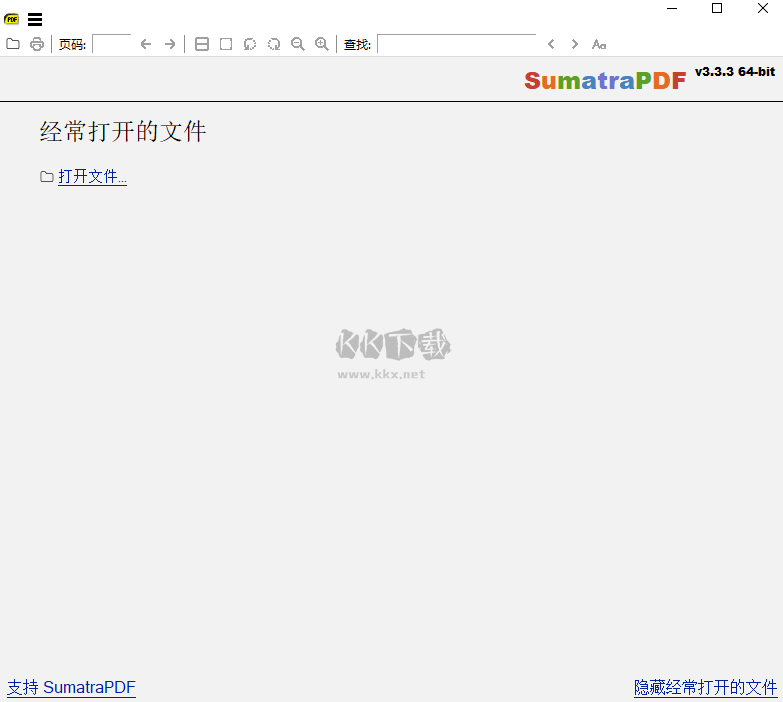The width and height of the screenshot is (783, 702).
Task: Open the '打开文件...' link
Action: [x=92, y=177]
